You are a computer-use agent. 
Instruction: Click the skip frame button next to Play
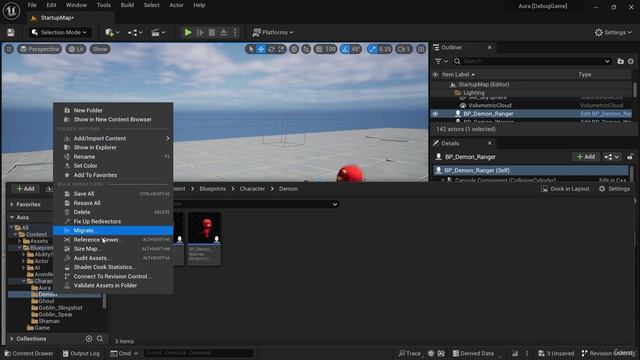tap(200, 32)
